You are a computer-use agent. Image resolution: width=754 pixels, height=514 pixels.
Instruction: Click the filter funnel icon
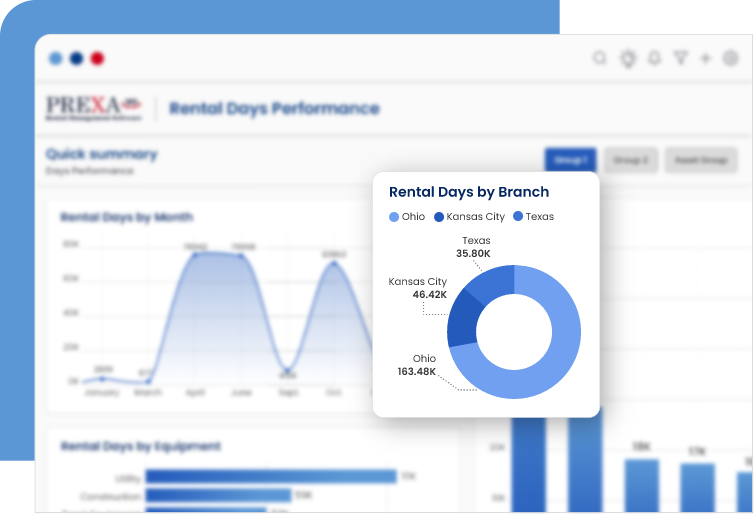pyautogui.click(x=681, y=59)
